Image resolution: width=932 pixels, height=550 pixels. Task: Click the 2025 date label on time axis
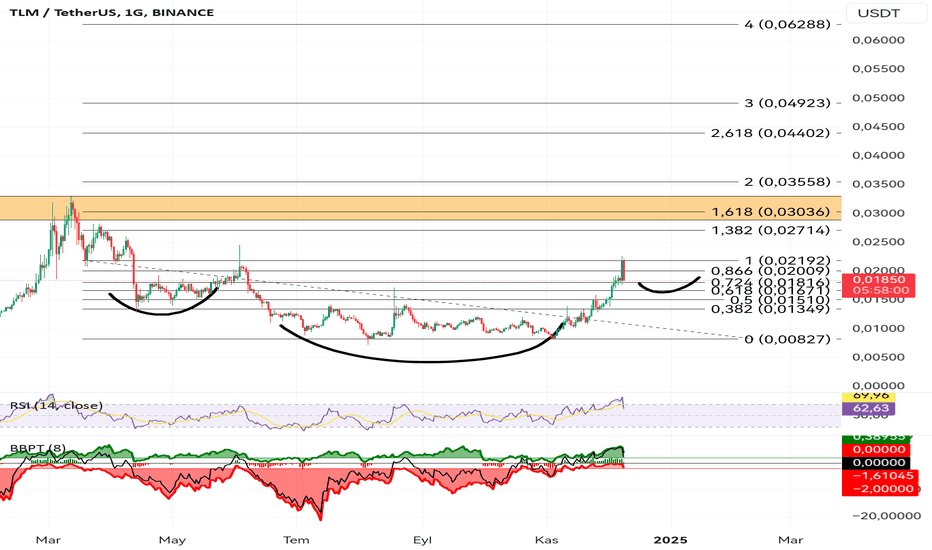(670, 540)
